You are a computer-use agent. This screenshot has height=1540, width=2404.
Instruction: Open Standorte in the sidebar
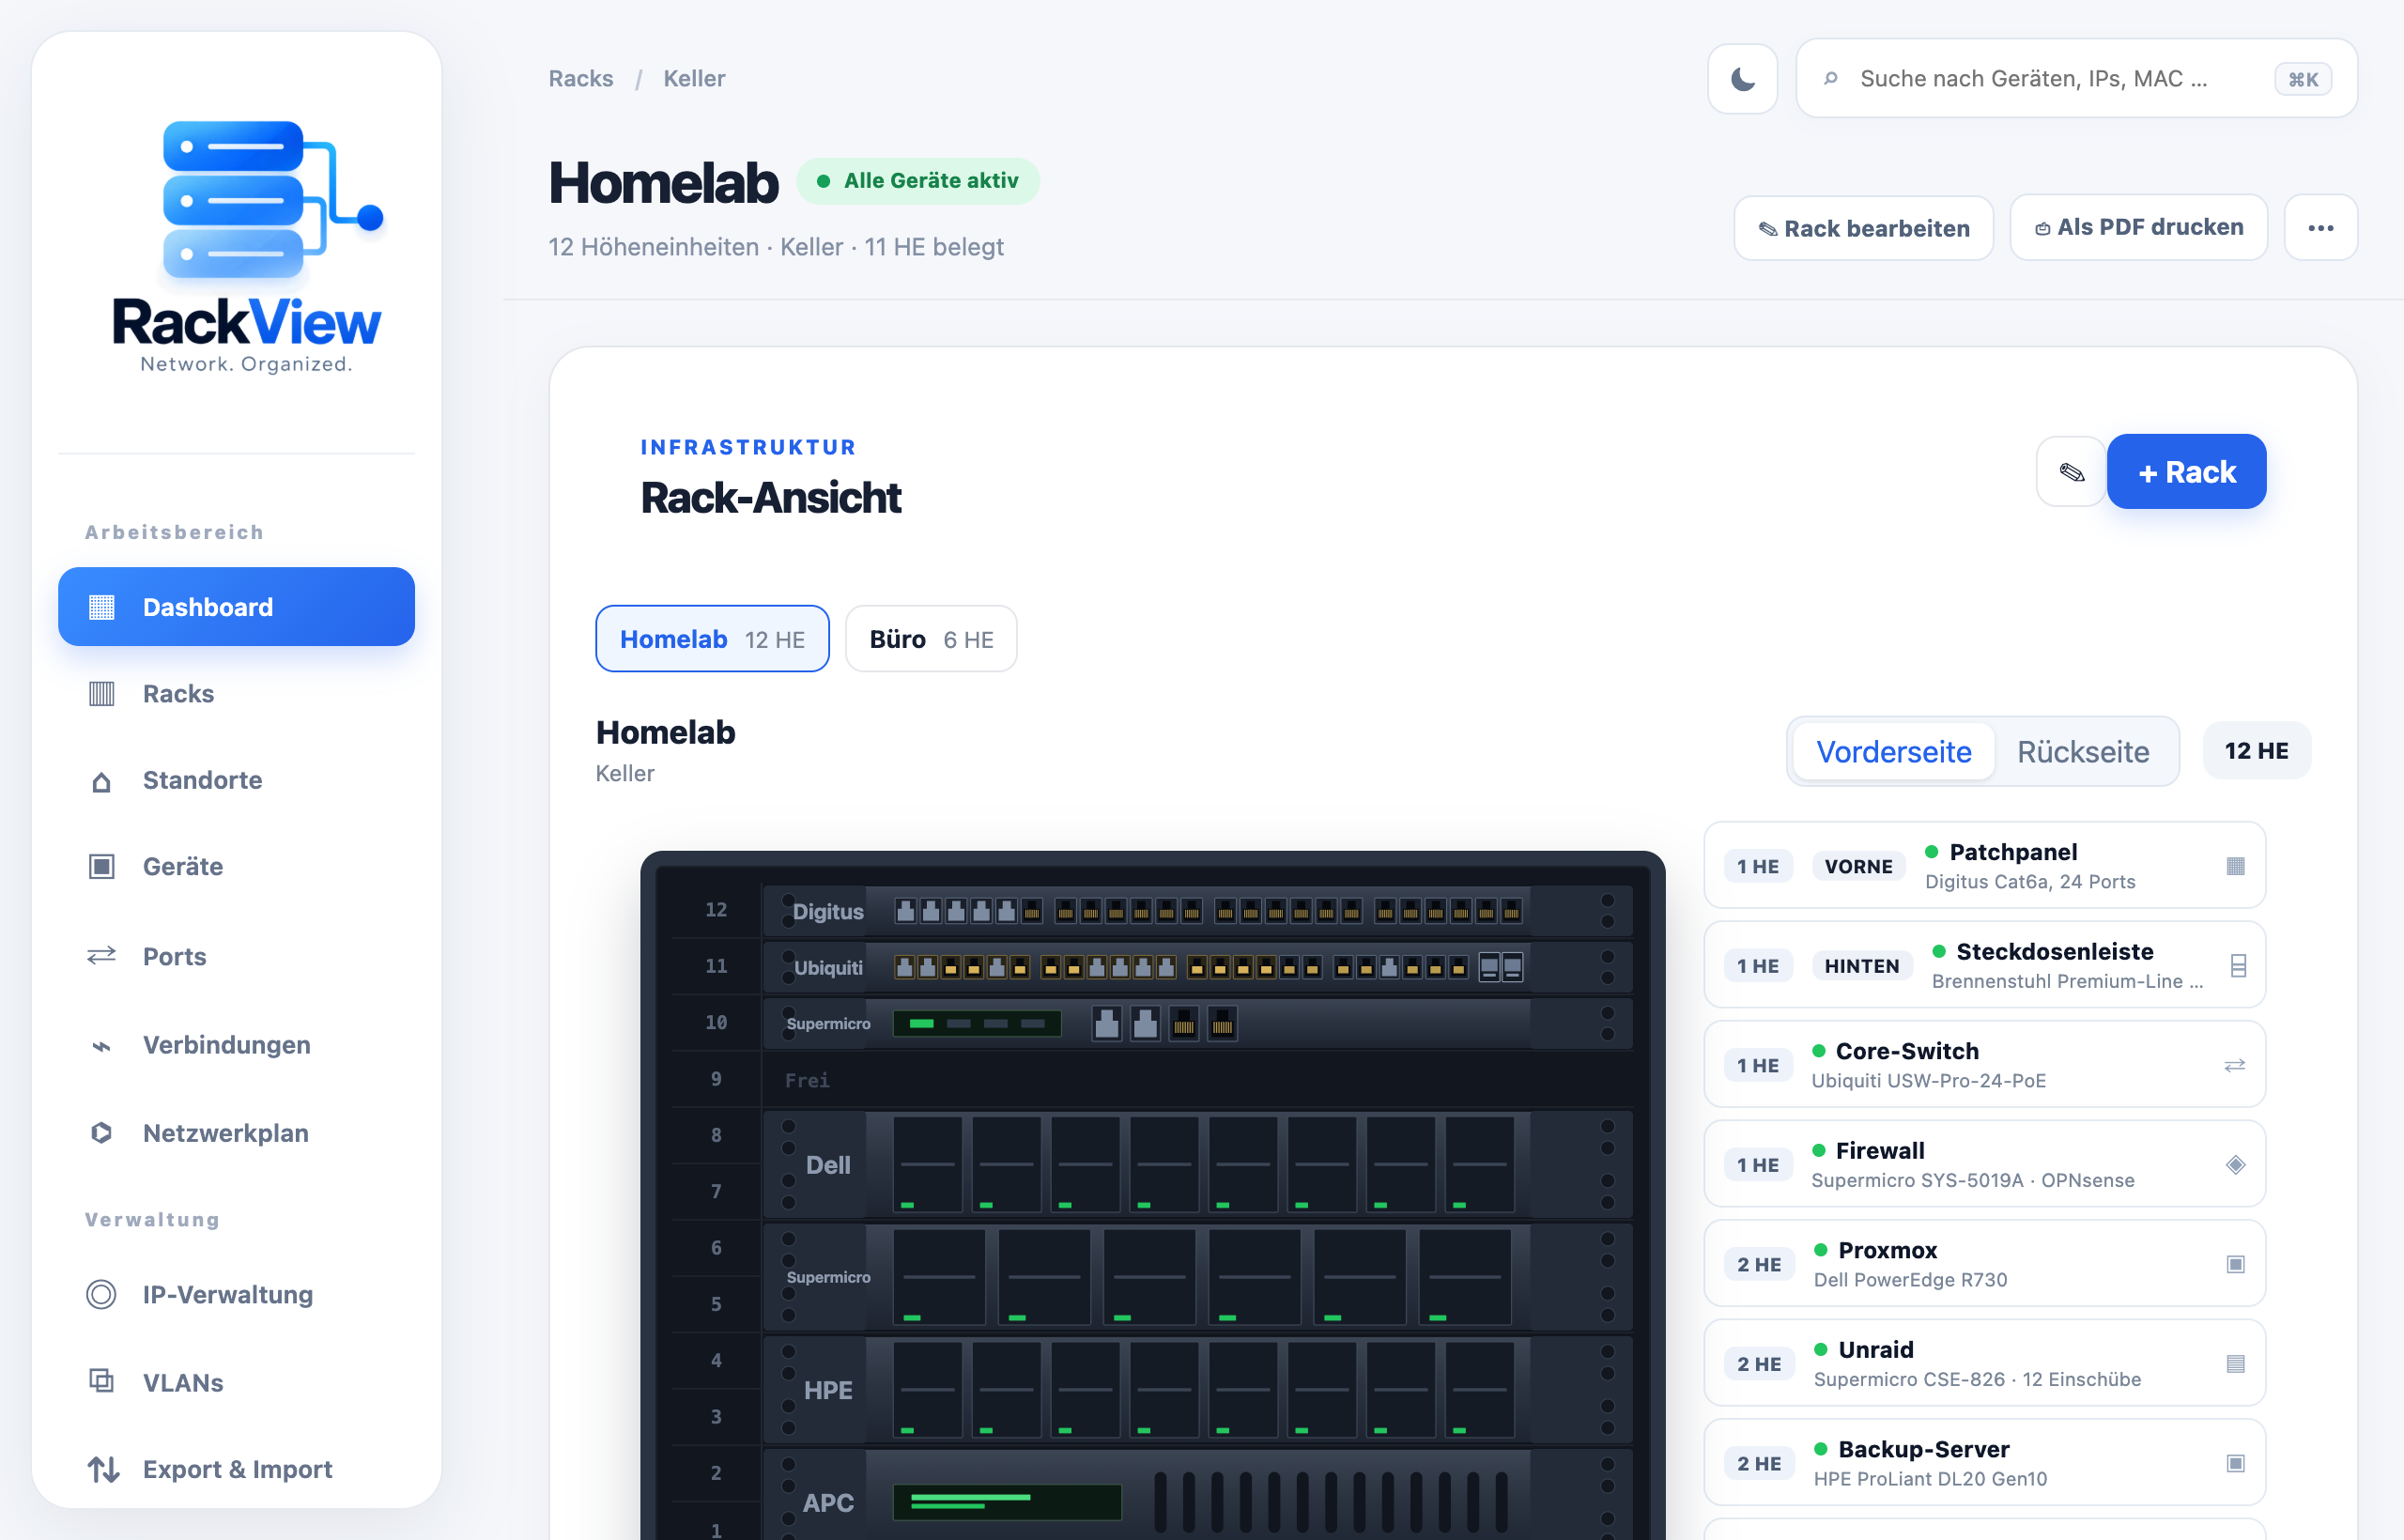pyautogui.click(x=236, y=781)
